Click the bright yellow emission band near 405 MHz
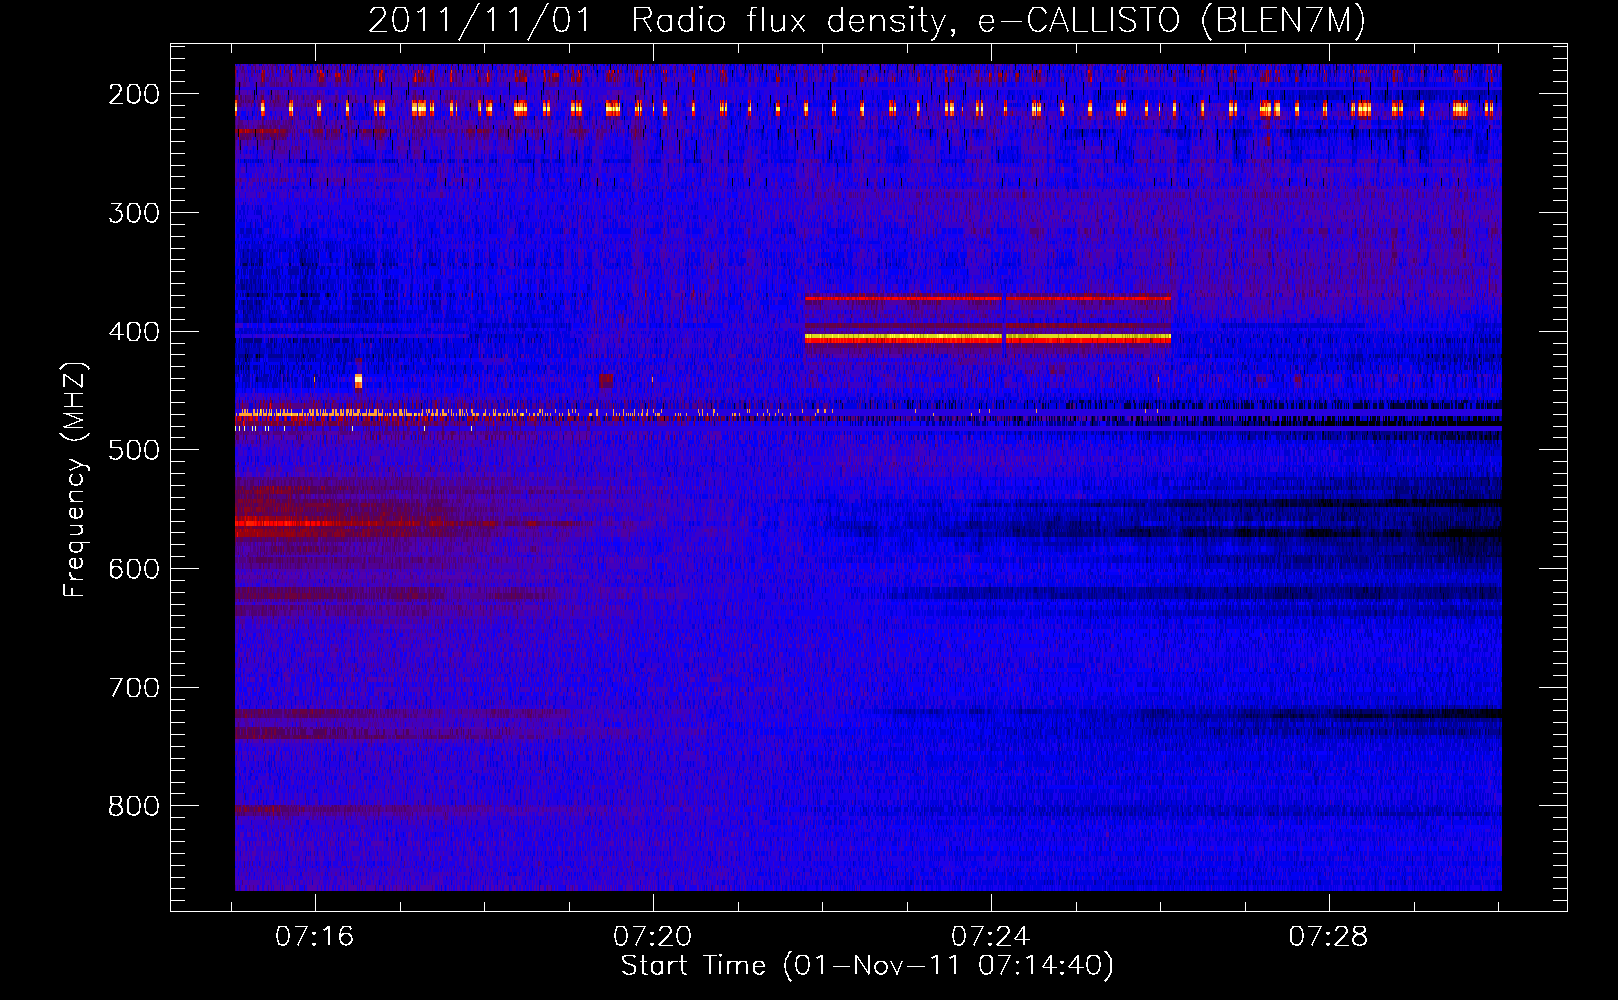Image resolution: width=1618 pixels, height=1000 pixels. tap(988, 339)
